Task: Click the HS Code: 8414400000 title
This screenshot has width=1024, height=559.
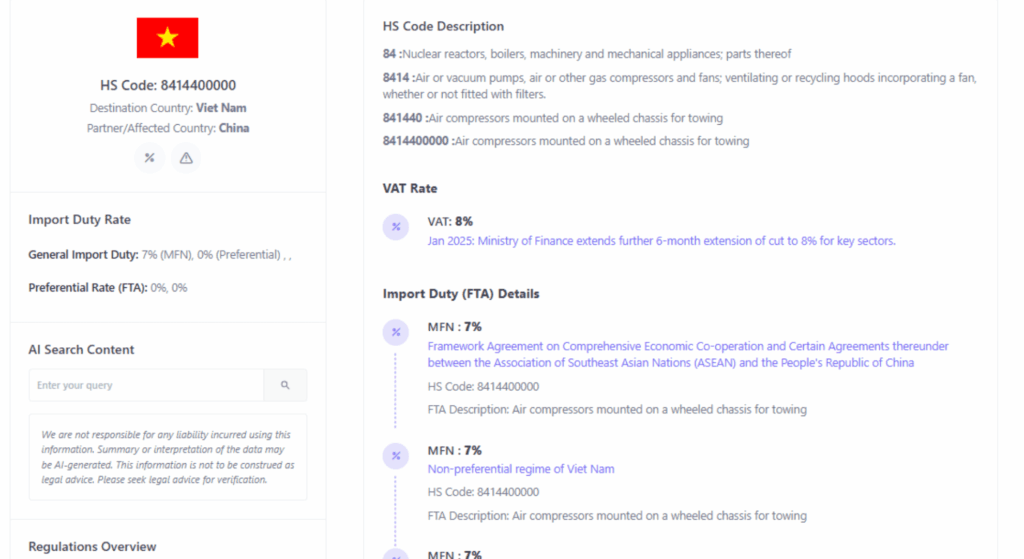Action: (168, 86)
